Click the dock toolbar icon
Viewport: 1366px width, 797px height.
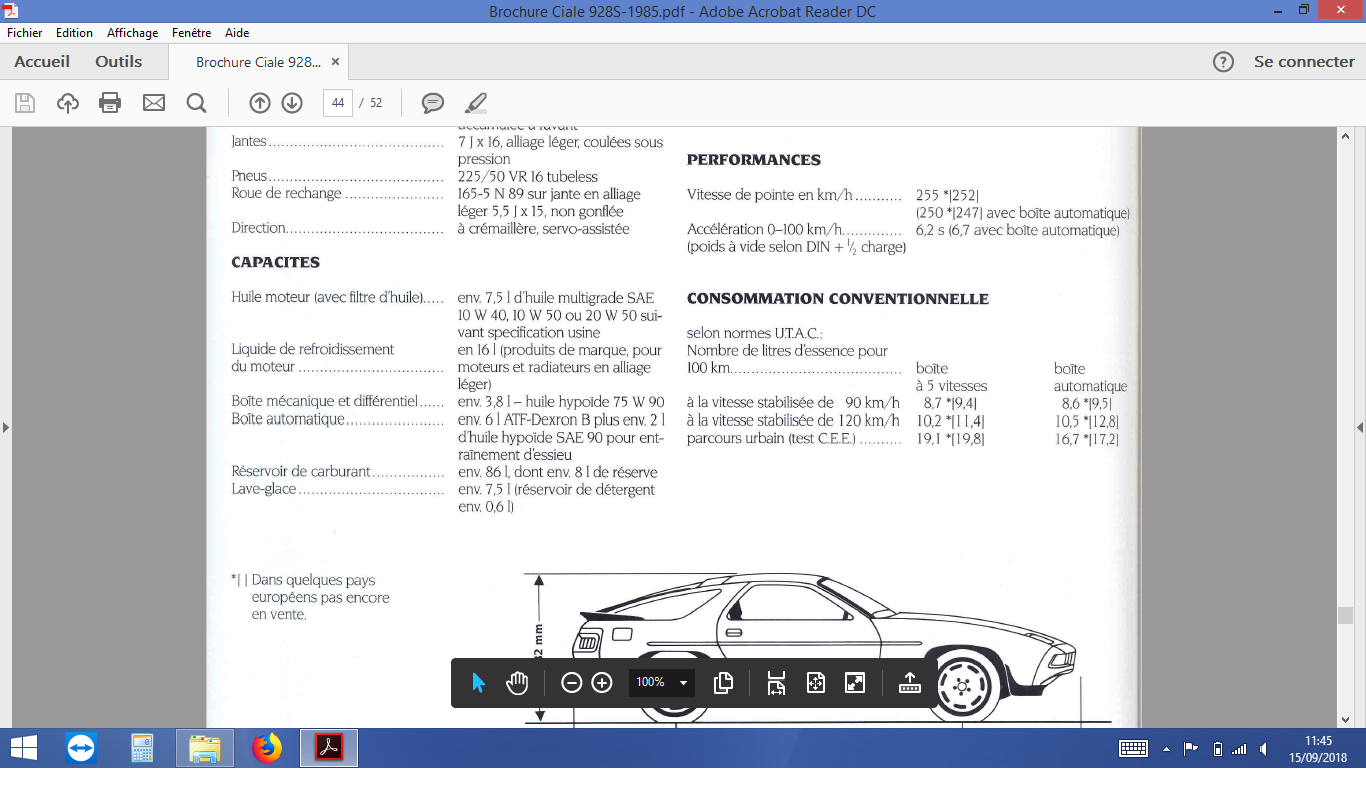909,682
